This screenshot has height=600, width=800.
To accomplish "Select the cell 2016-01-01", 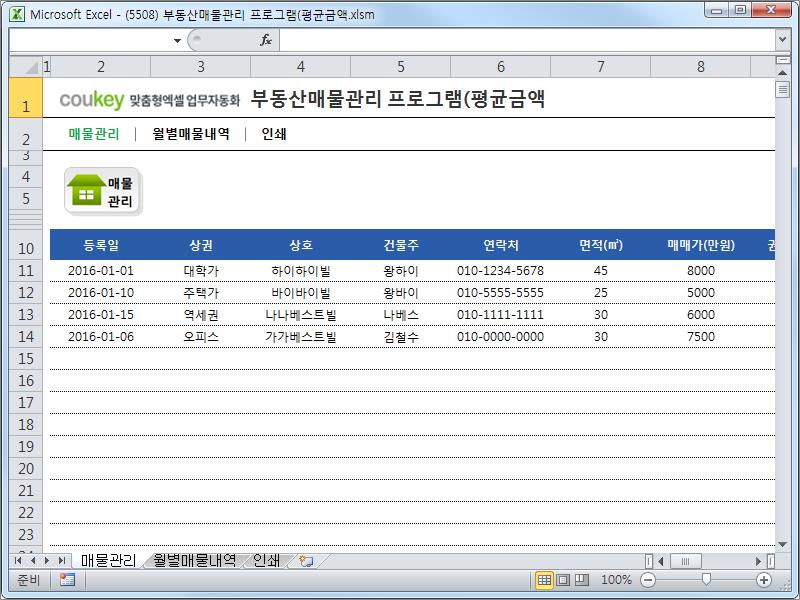I will (101, 271).
